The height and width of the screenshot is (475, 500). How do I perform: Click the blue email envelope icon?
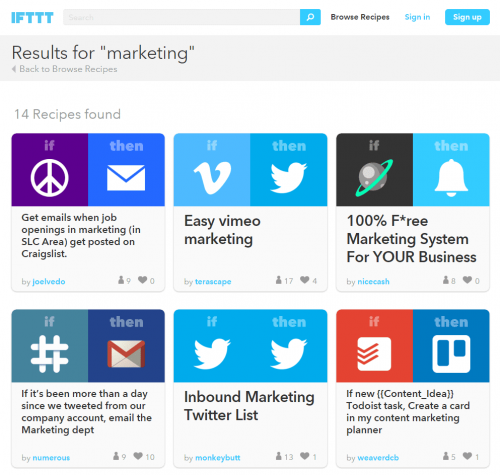coord(126,178)
